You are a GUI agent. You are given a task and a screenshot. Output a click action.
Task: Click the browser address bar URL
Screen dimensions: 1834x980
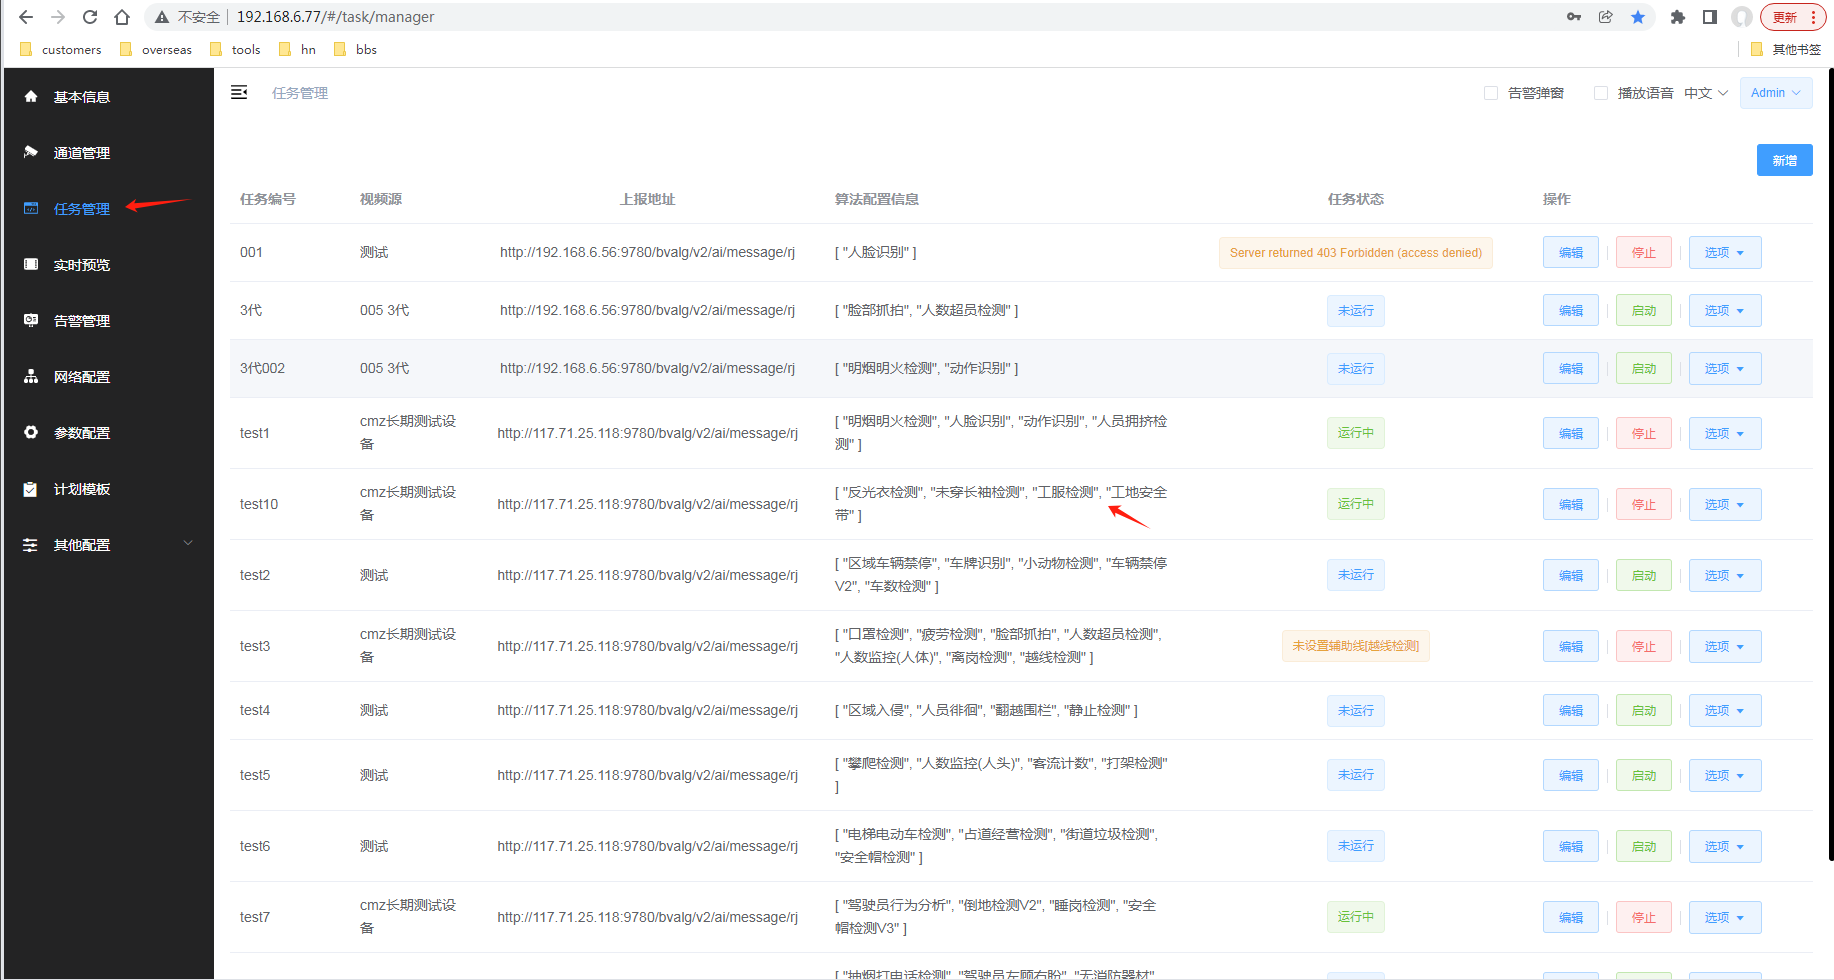tap(335, 17)
